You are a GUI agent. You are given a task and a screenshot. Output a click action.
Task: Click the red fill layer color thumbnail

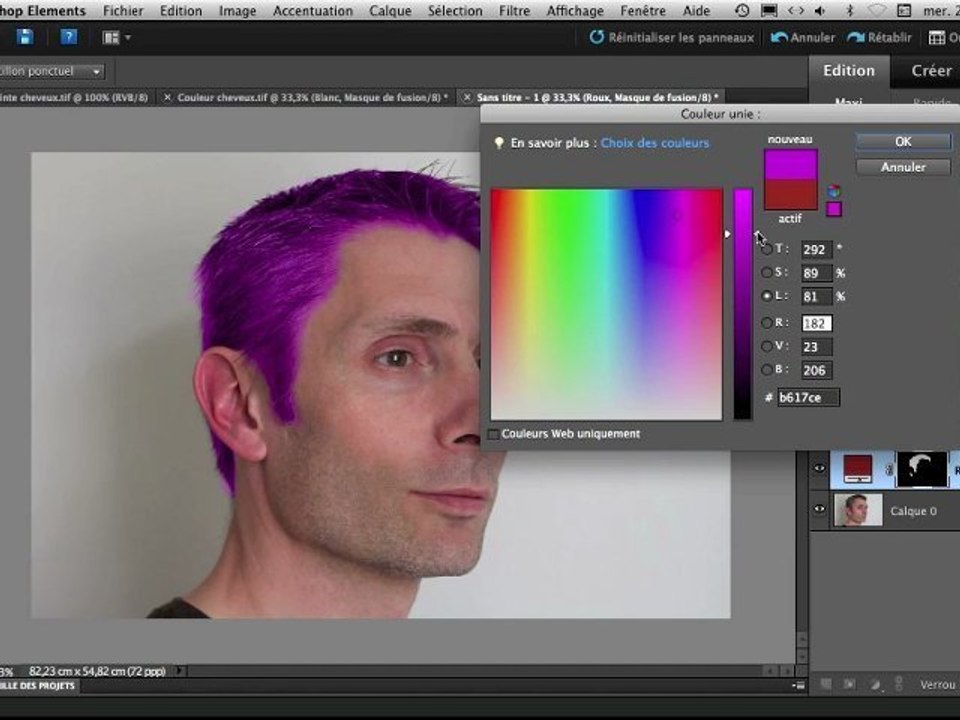[858, 470]
